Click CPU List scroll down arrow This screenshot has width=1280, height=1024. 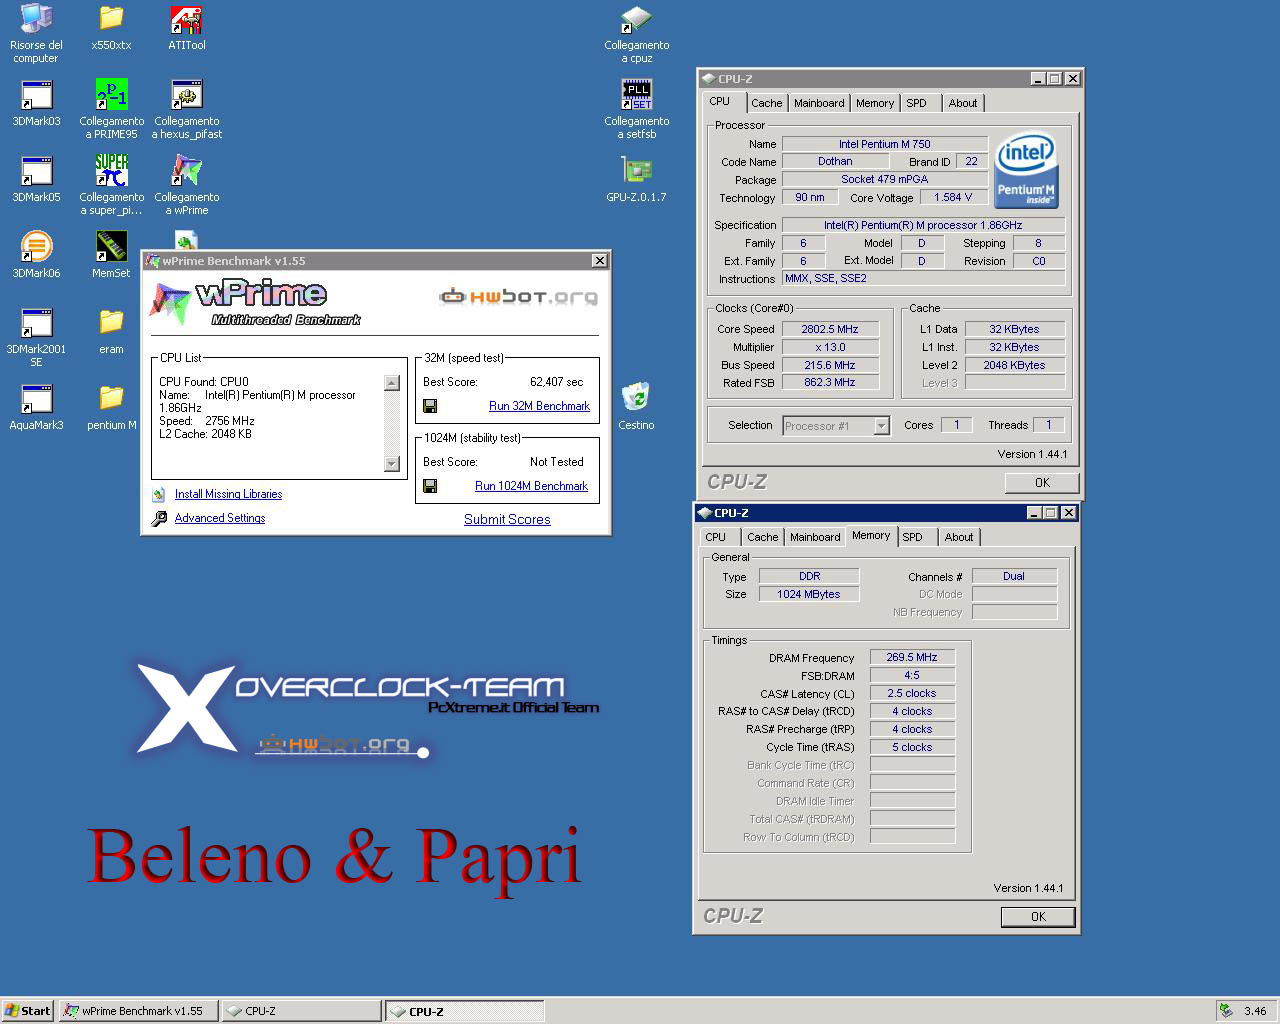[x=392, y=463]
